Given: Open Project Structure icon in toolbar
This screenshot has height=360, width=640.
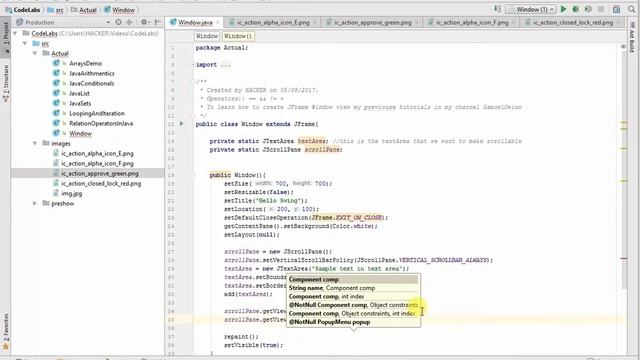Looking at the screenshot, I should pyautogui.click(x=616, y=9).
